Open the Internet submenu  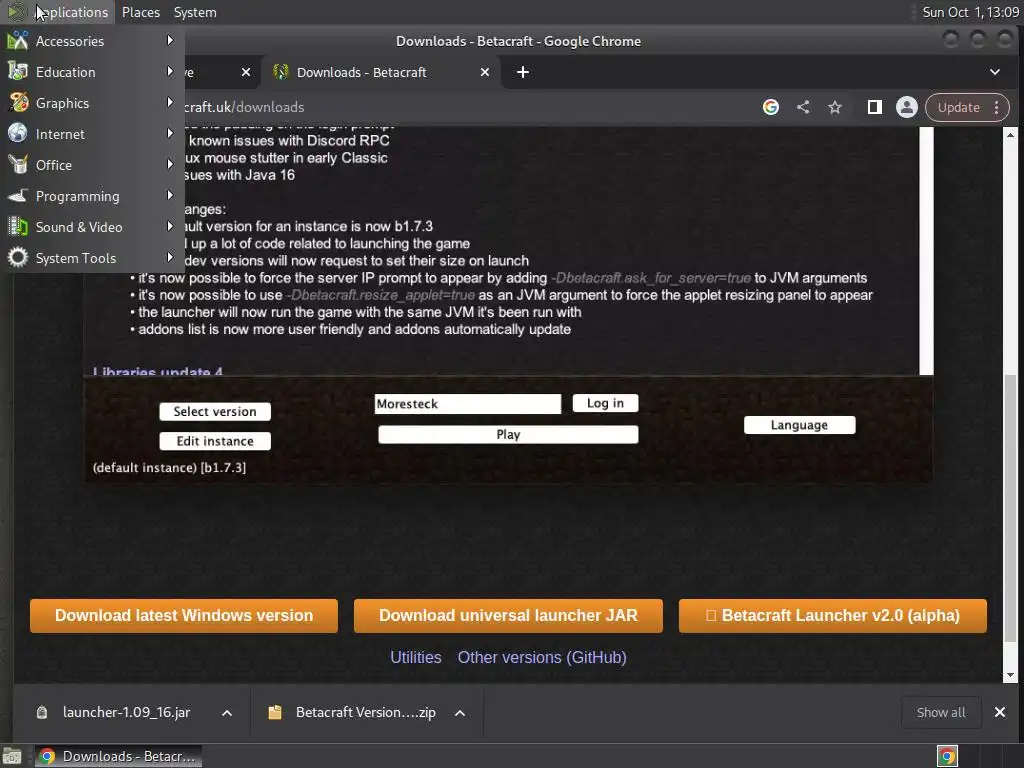92,134
